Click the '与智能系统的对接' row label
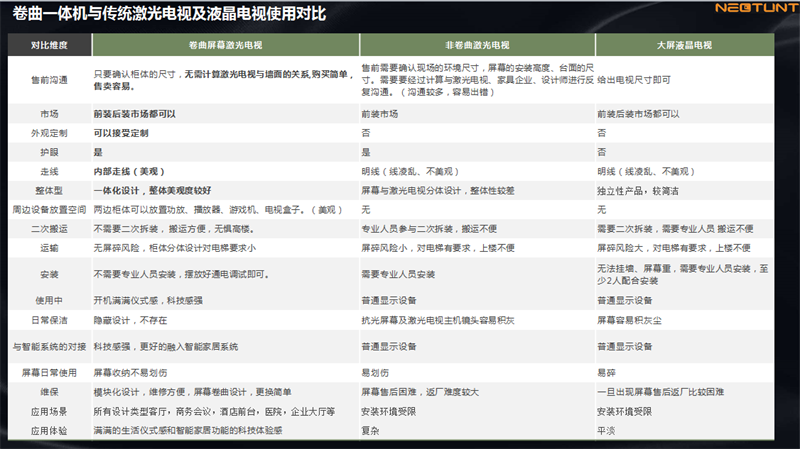Viewport: 800px width, 449px height. (49, 347)
